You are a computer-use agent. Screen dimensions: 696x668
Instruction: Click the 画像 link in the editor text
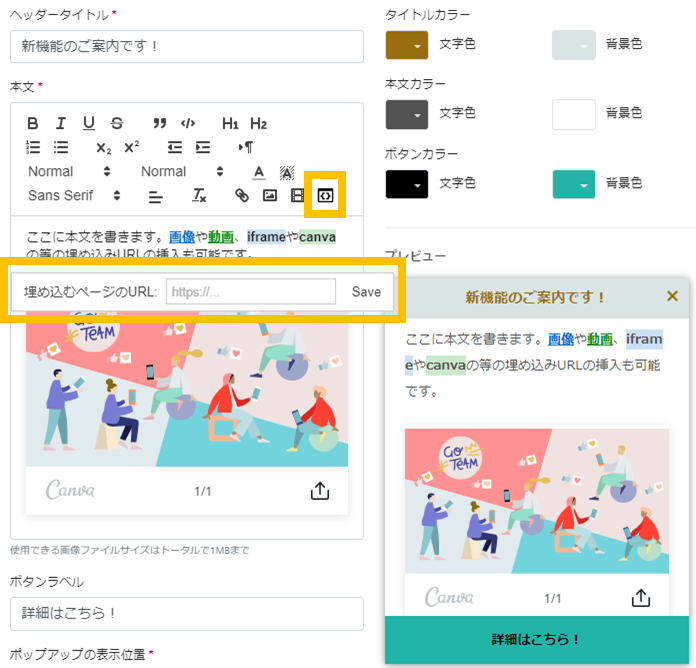click(182, 237)
